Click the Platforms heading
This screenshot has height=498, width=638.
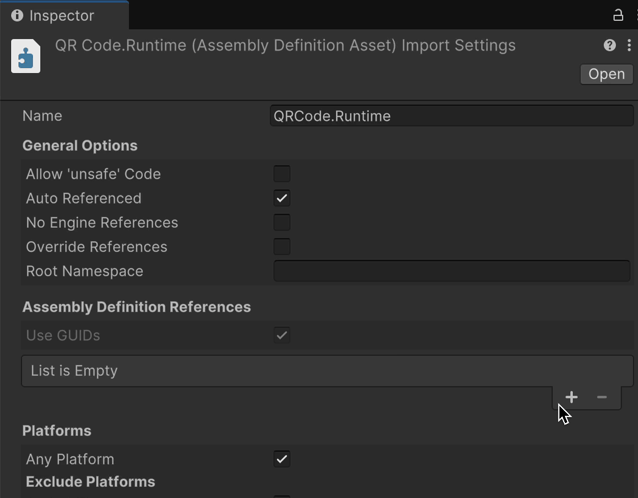57,430
